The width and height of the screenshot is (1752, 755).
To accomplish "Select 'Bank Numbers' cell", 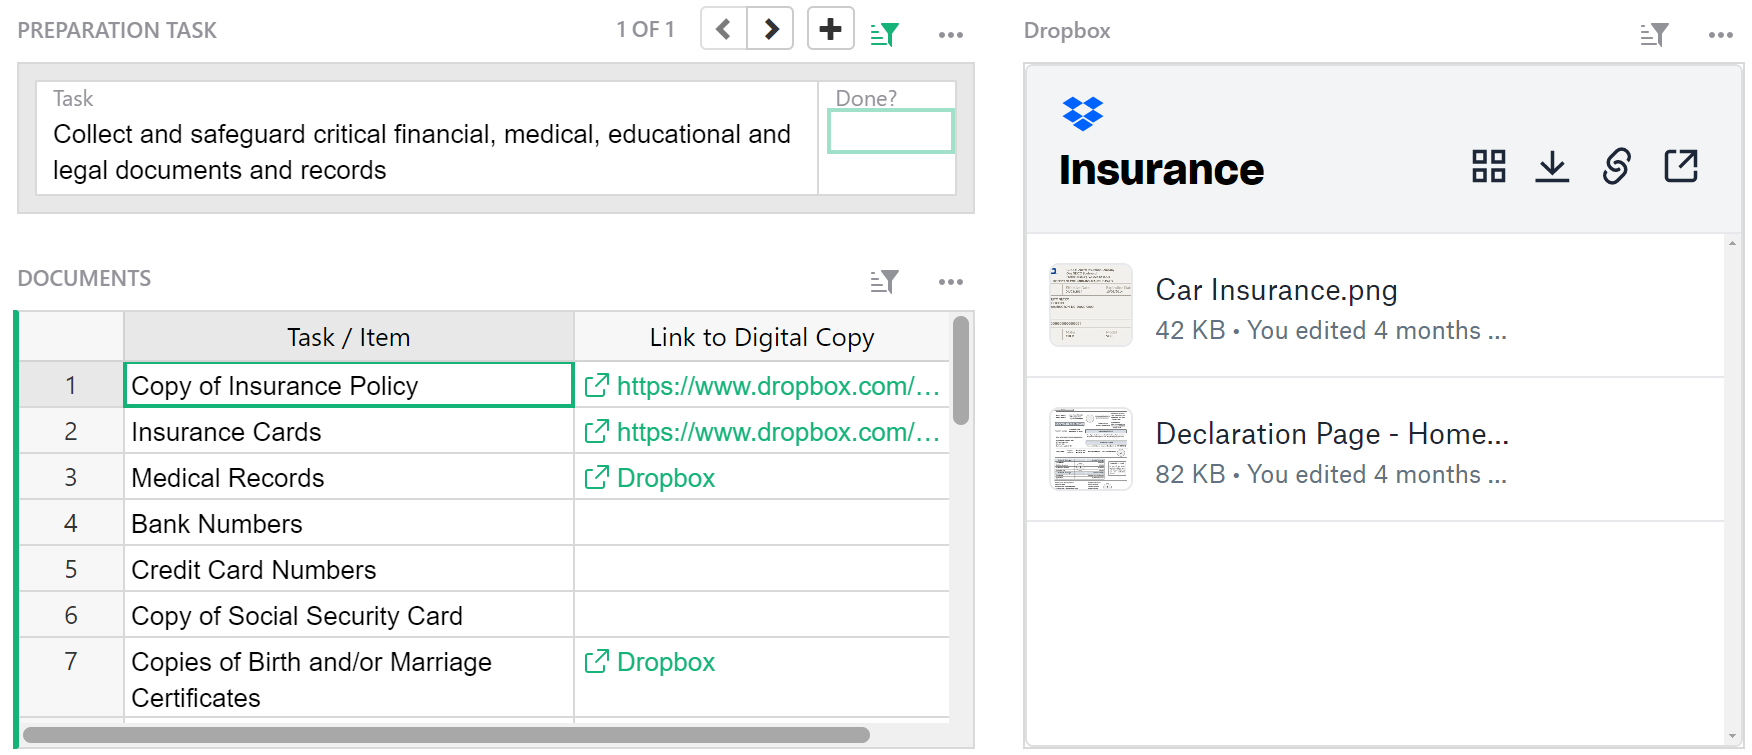I will pos(348,523).
